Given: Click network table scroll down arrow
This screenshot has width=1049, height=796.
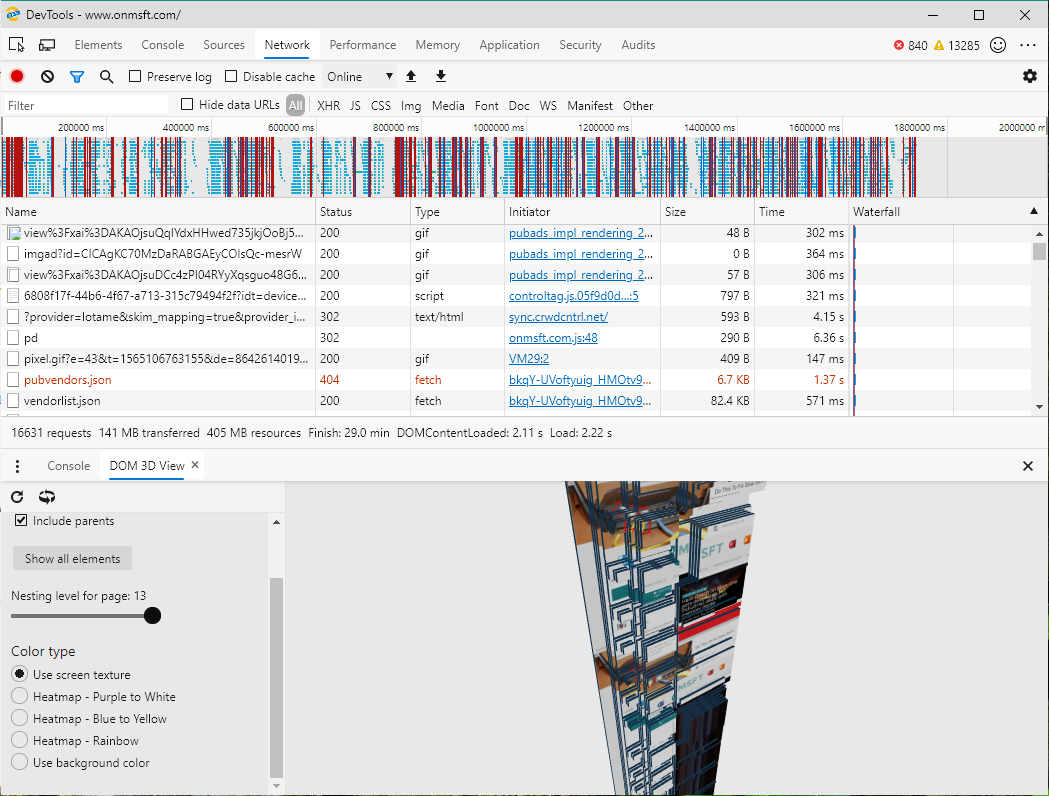Looking at the screenshot, I should coord(1039,407).
